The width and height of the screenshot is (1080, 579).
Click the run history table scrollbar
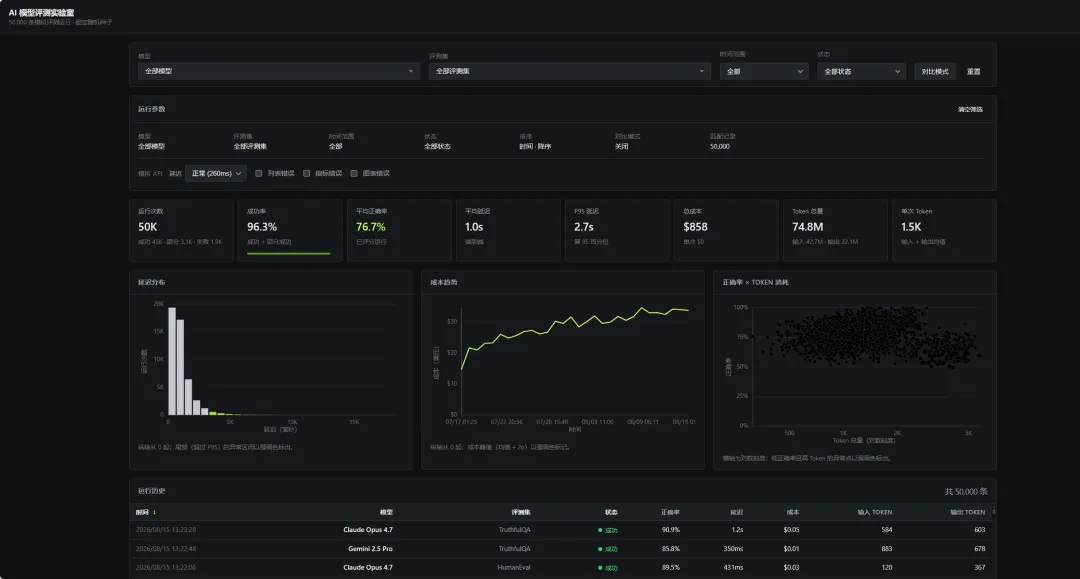[993, 511]
